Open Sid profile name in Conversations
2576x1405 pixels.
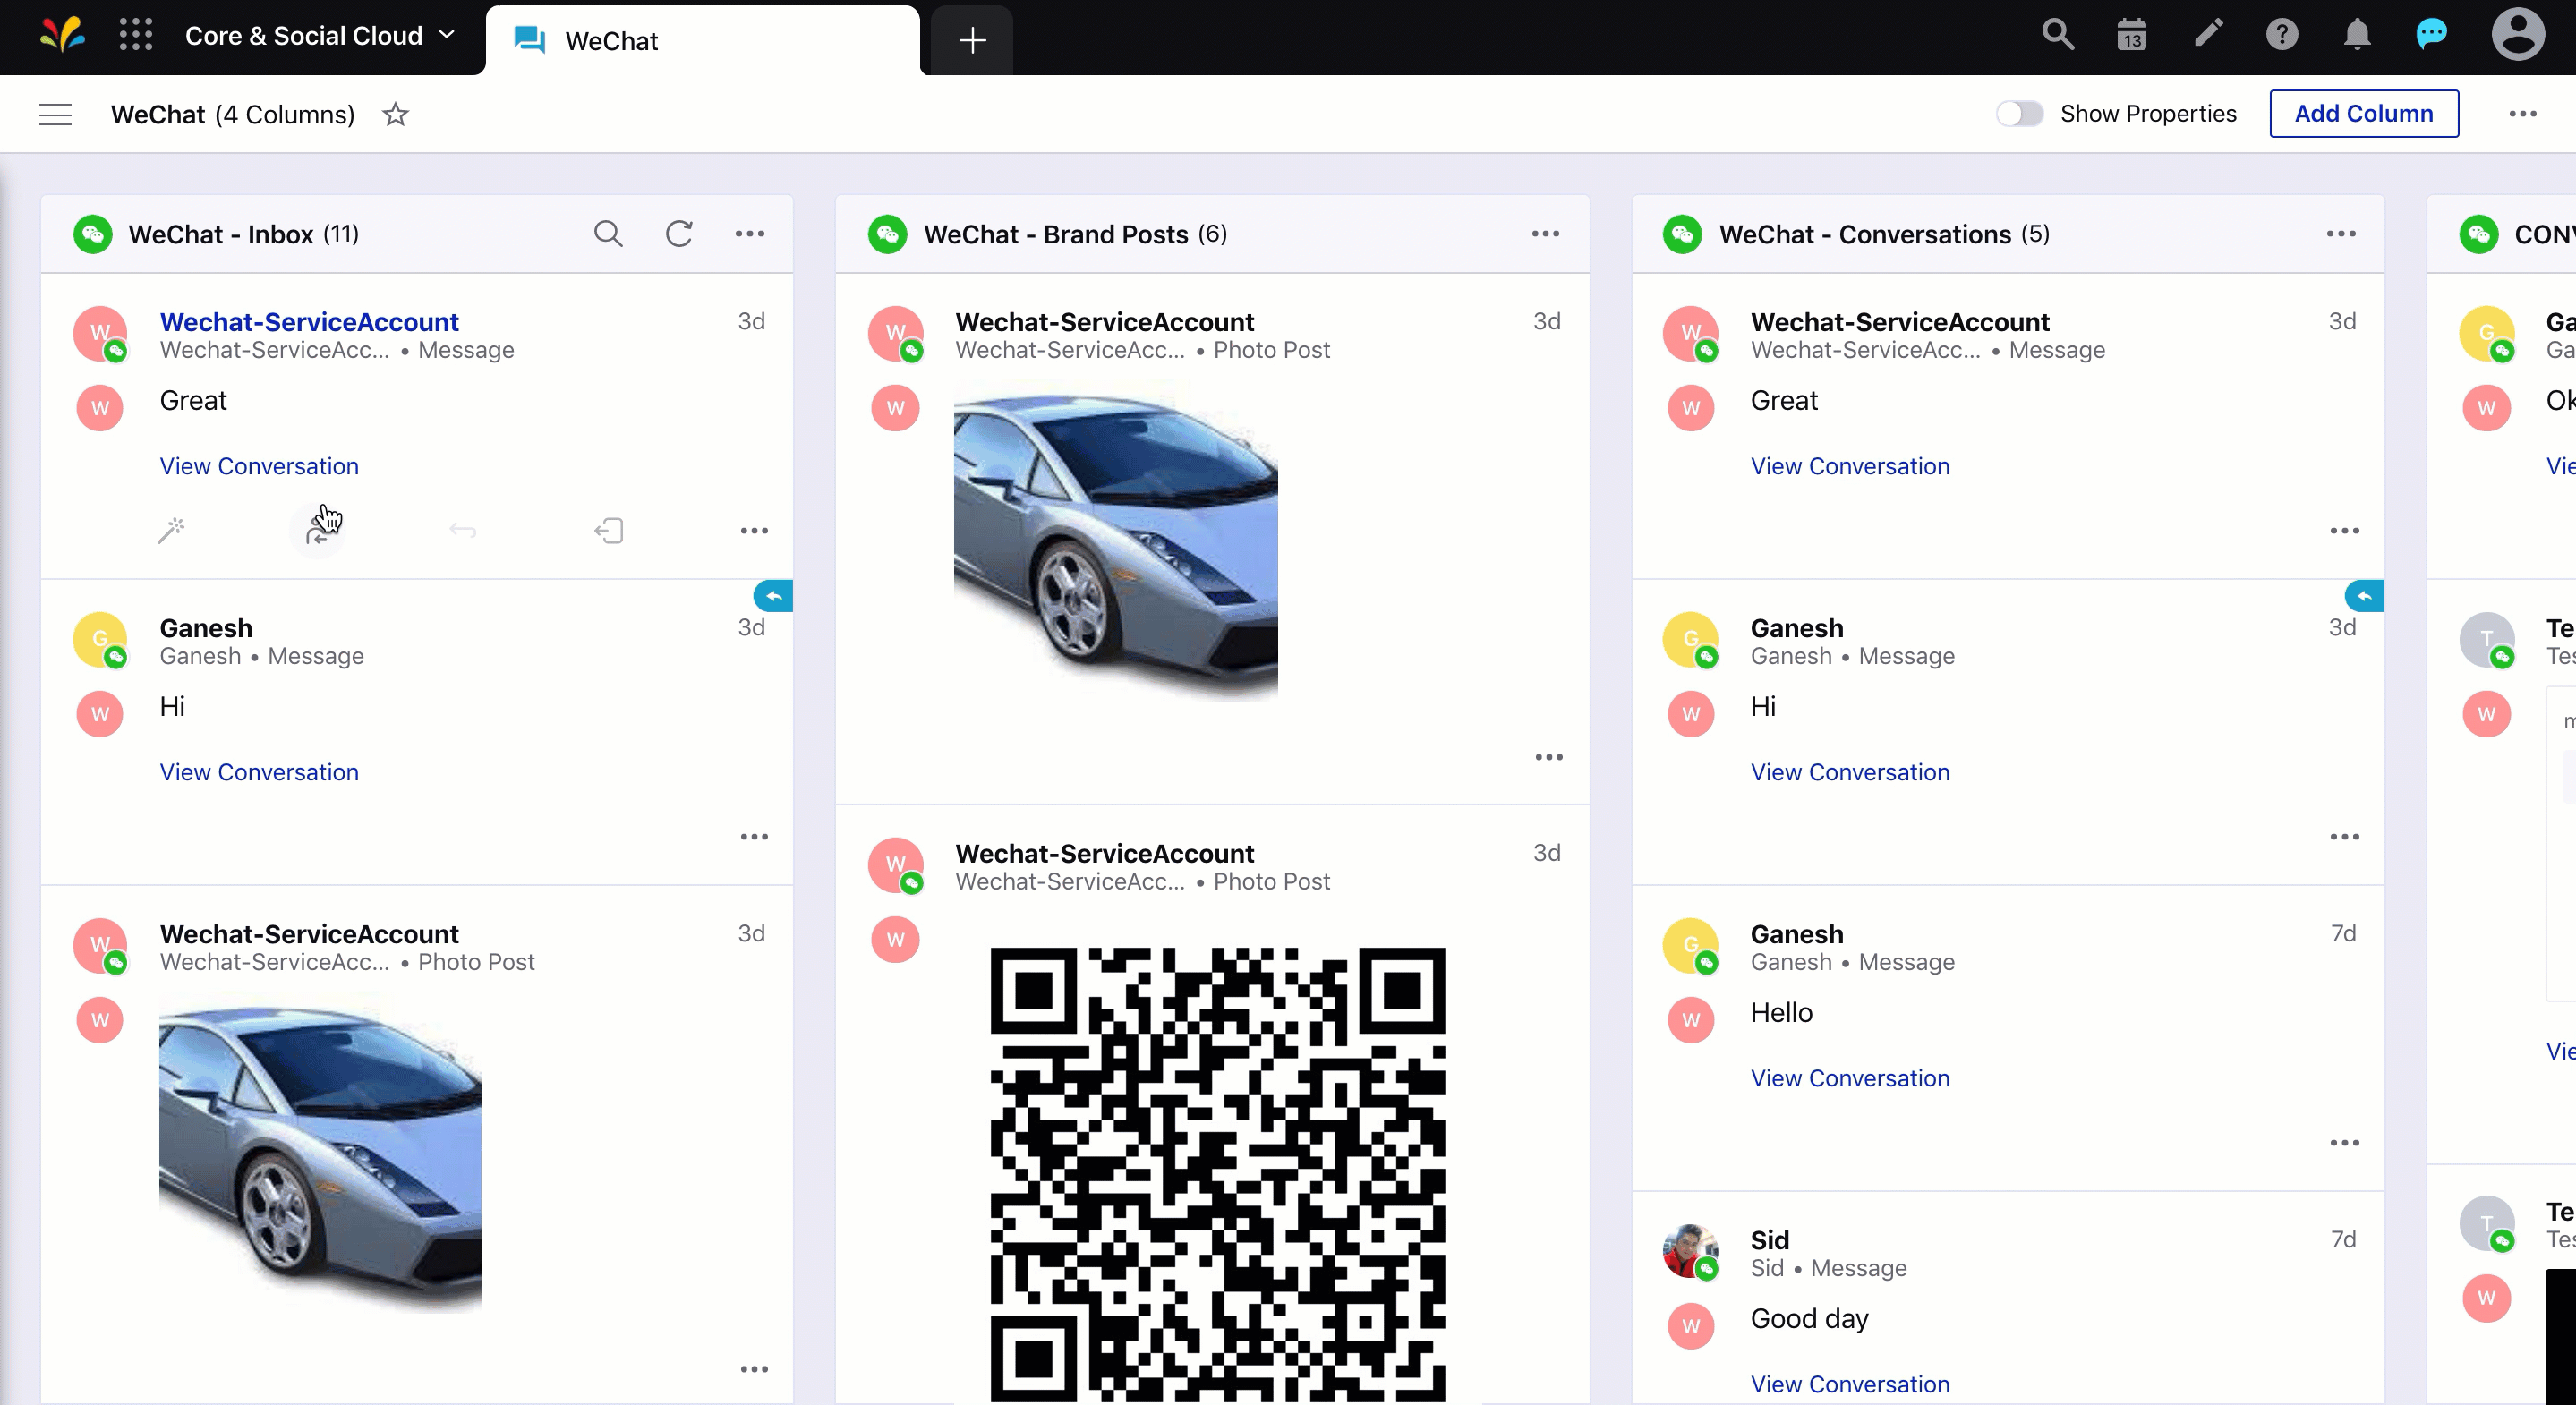pos(1769,1240)
